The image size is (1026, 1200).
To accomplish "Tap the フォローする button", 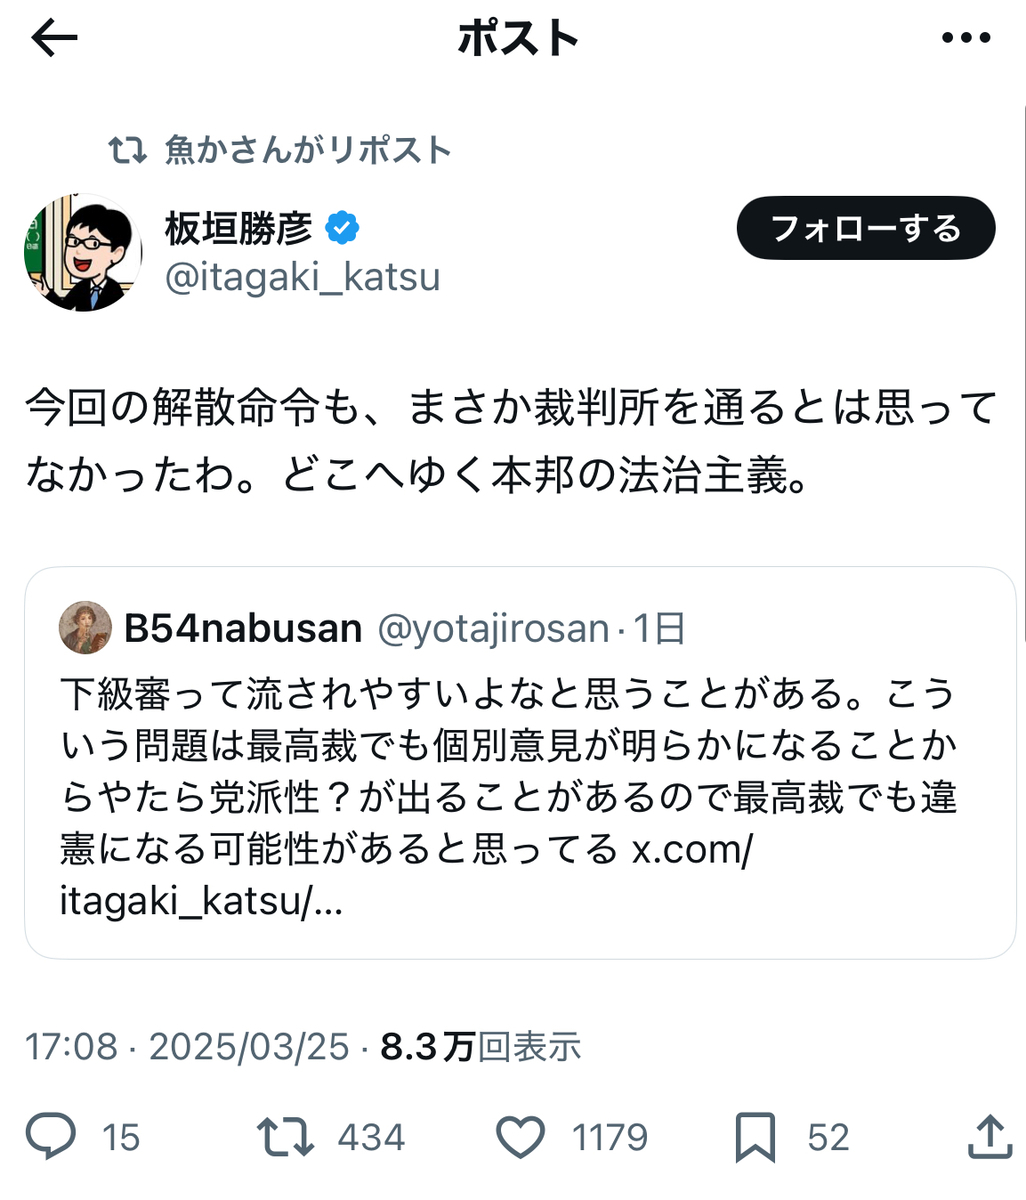I will click(x=866, y=228).
